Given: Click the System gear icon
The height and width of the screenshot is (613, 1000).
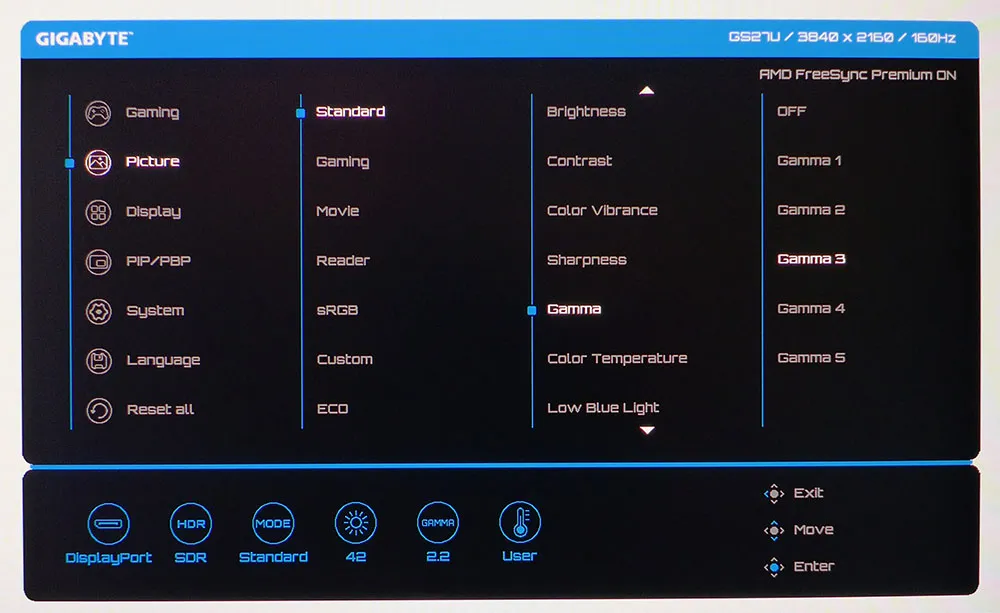Looking at the screenshot, I should (x=98, y=311).
